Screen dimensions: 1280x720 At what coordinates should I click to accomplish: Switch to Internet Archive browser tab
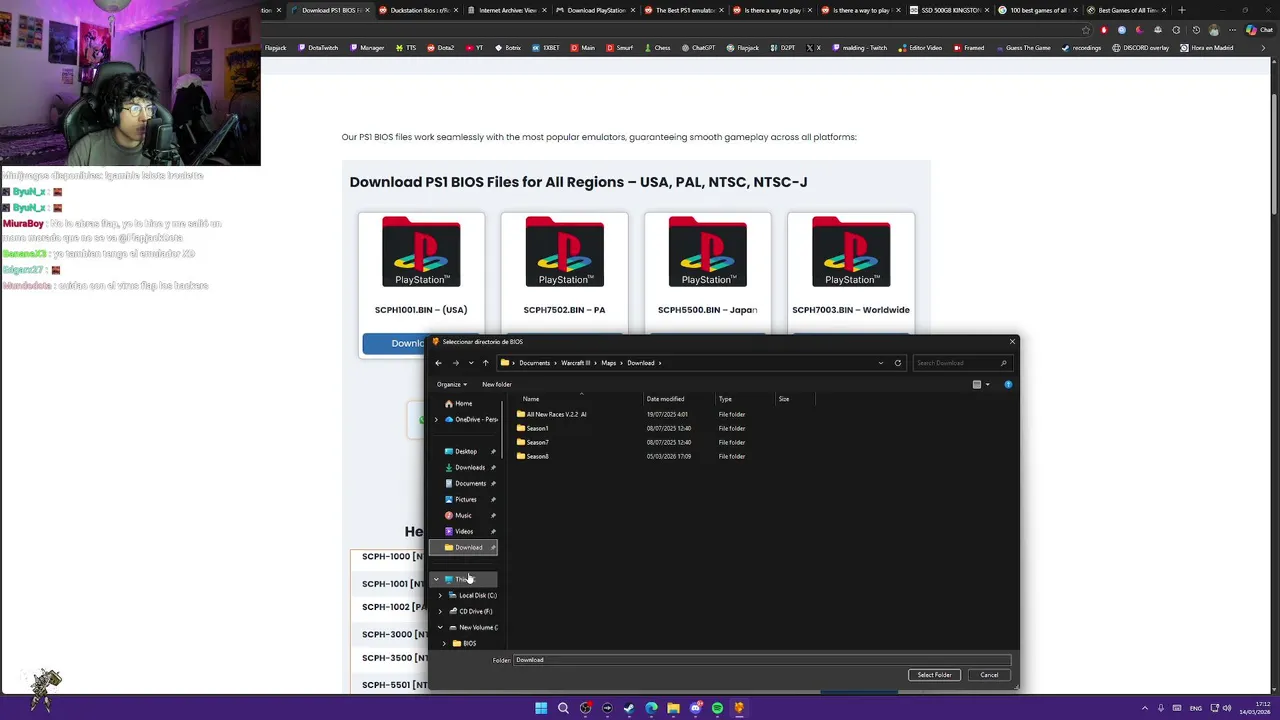pyautogui.click(x=508, y=10)
